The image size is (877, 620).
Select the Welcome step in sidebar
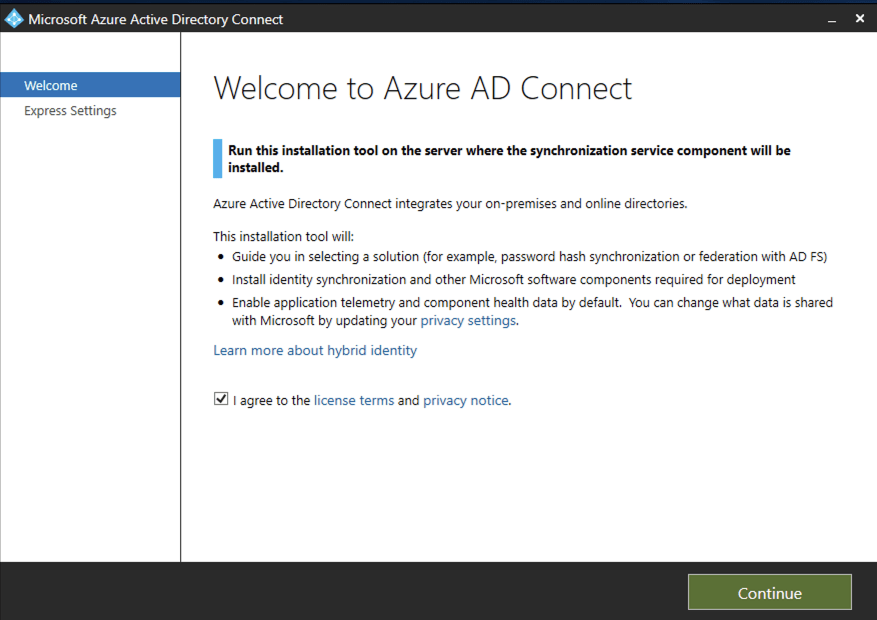click(x=51, y=86)
